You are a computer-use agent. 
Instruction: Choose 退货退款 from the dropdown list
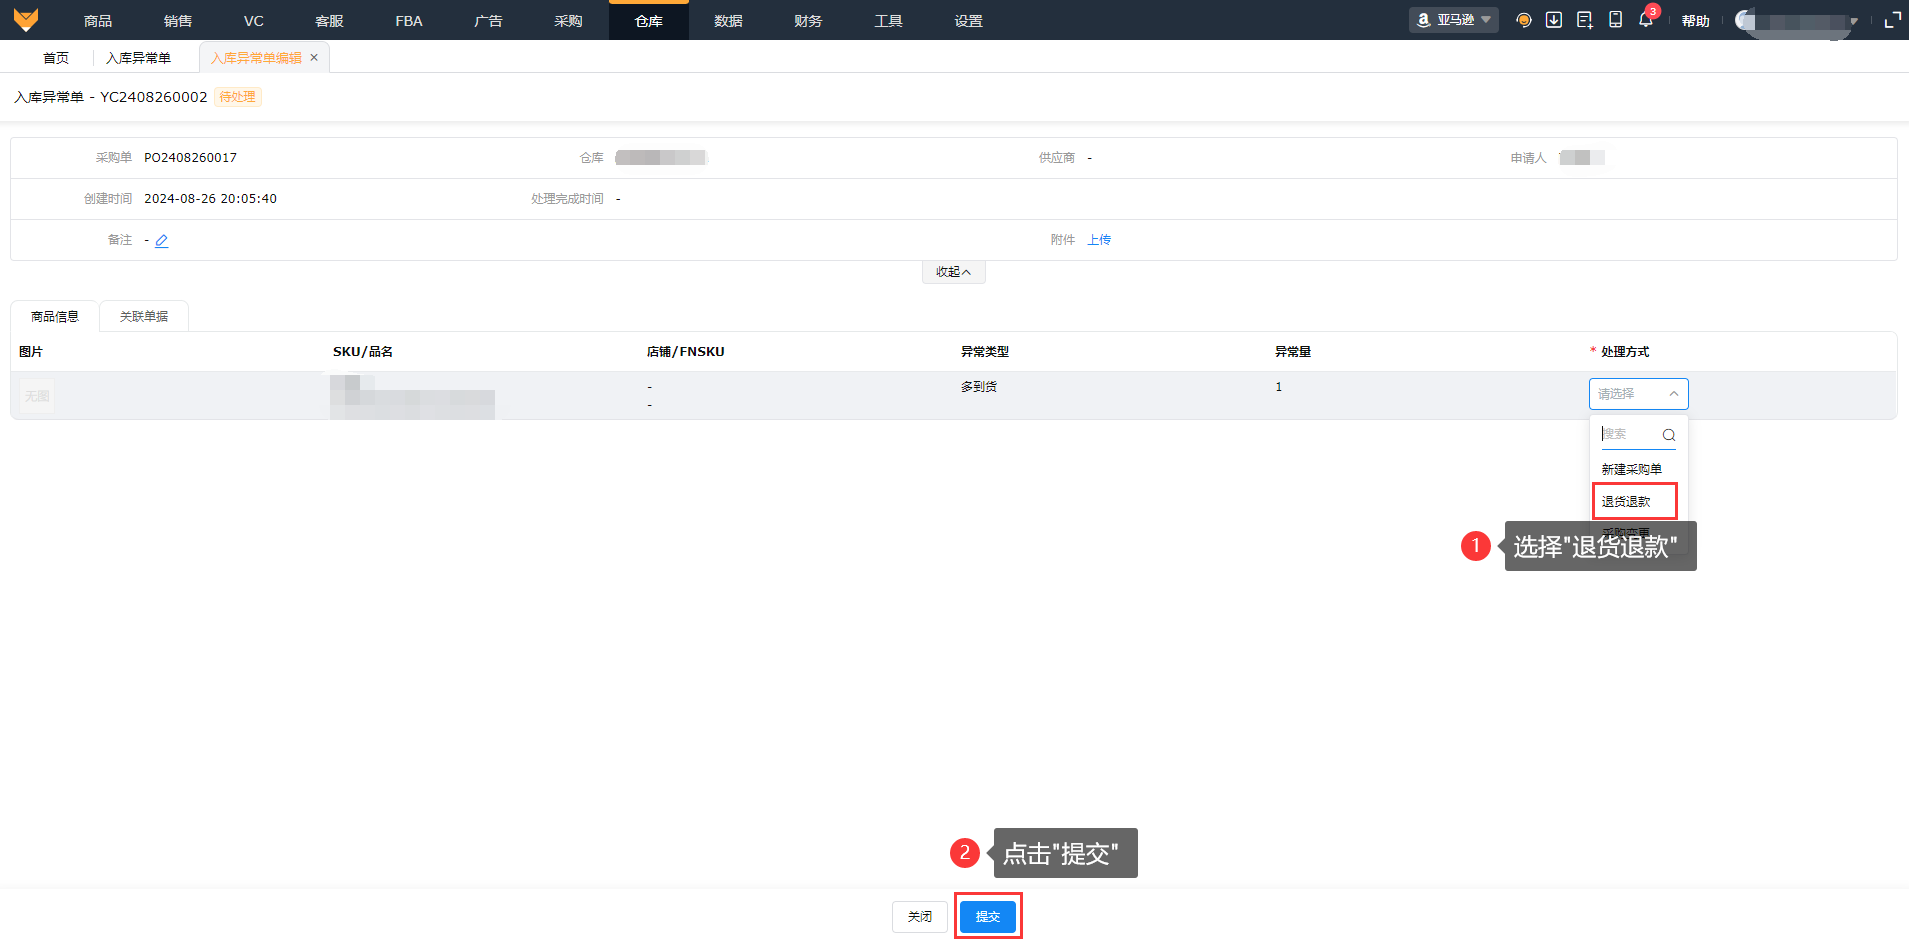click(1626, 502)
